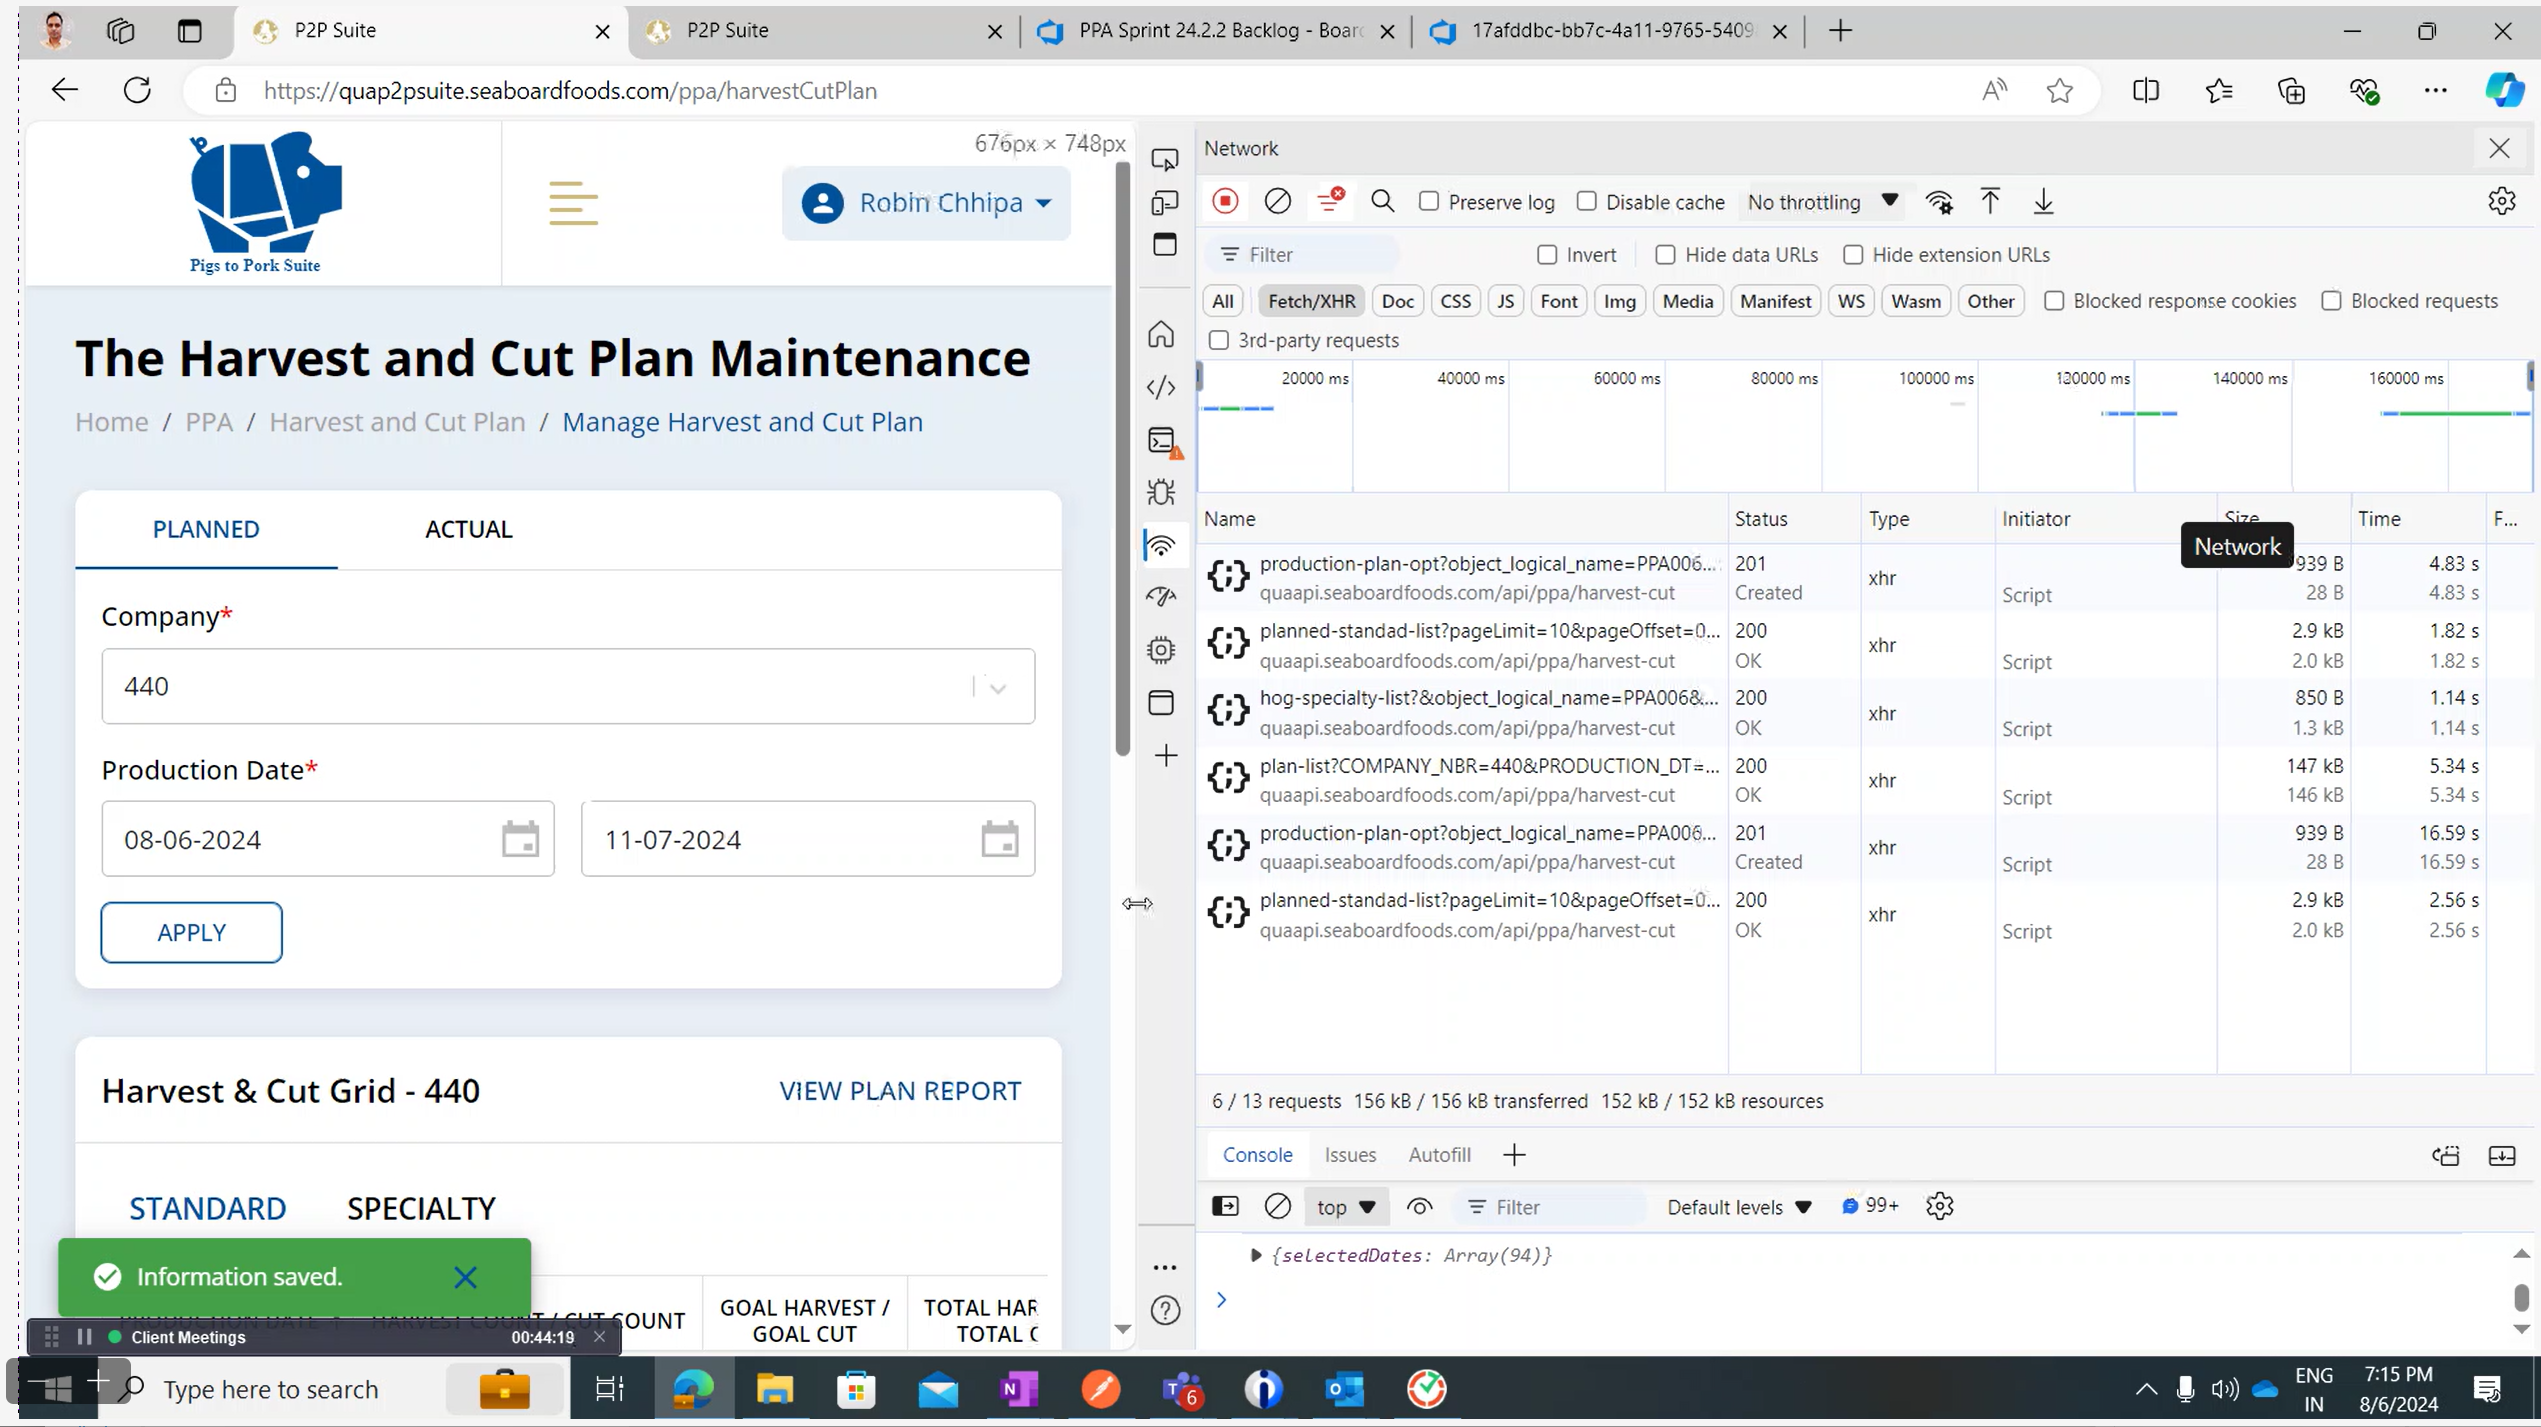Open the VIEW PLAN REPORT link

tap(900, 1090)
